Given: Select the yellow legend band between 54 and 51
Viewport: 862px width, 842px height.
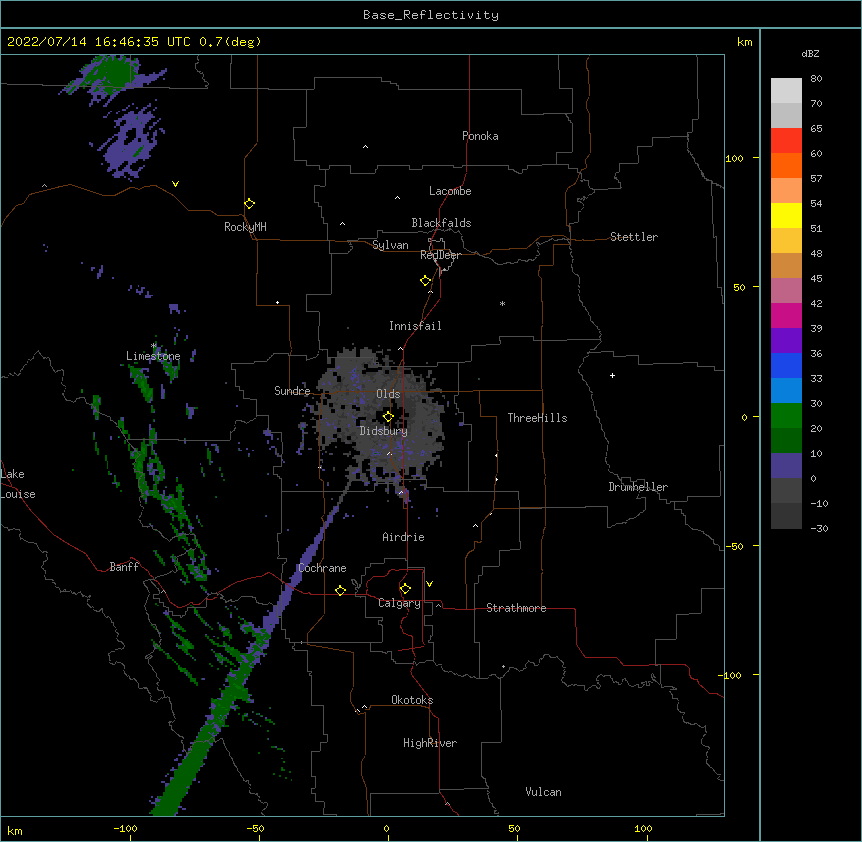Looking at the screenshot, I should click(x=786, y=216).
